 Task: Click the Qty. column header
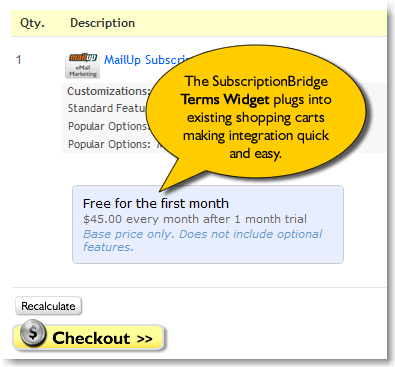pos(32,23)
